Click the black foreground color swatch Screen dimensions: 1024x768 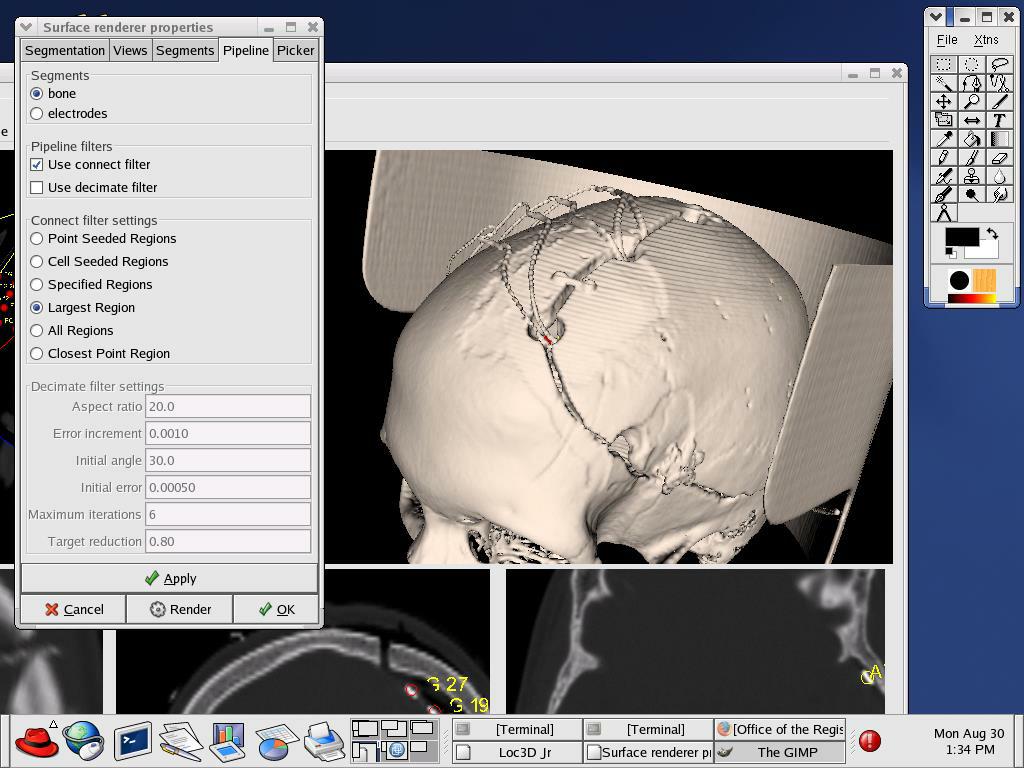pyautogui.click(x=962, y=236)
